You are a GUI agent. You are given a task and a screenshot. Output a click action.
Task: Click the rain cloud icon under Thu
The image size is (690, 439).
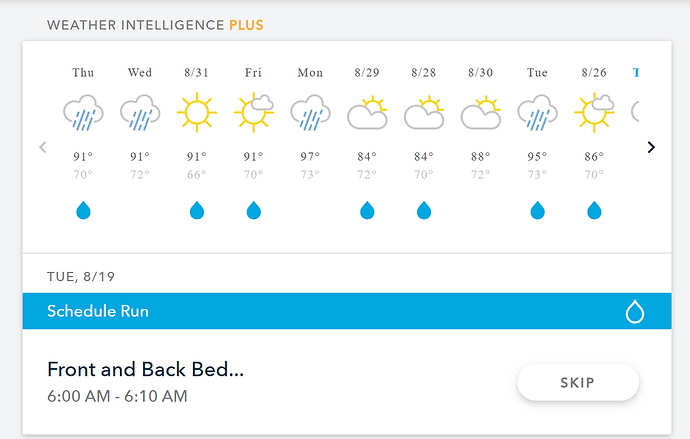83,113
